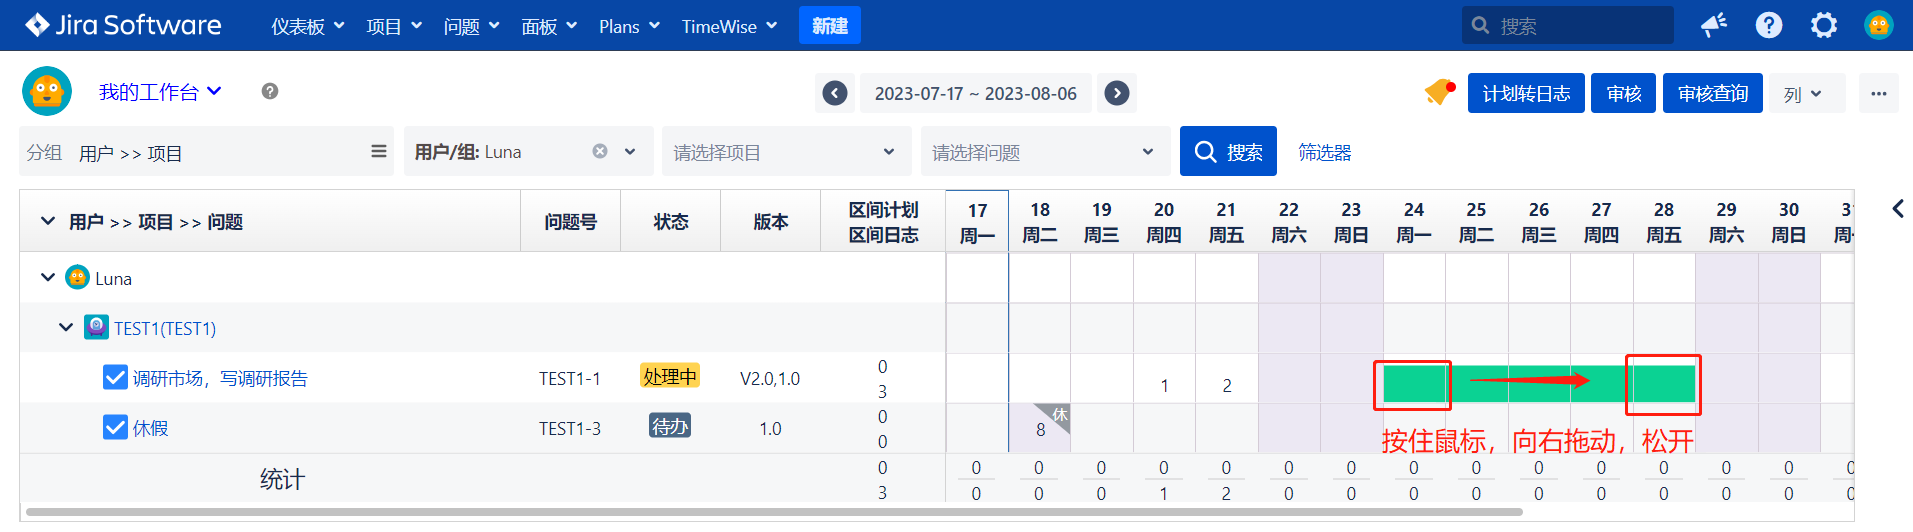Collapse the TEST1 project row
Image resolution: width=1913 pixels, height=532 pixels.
coord(66,328)
